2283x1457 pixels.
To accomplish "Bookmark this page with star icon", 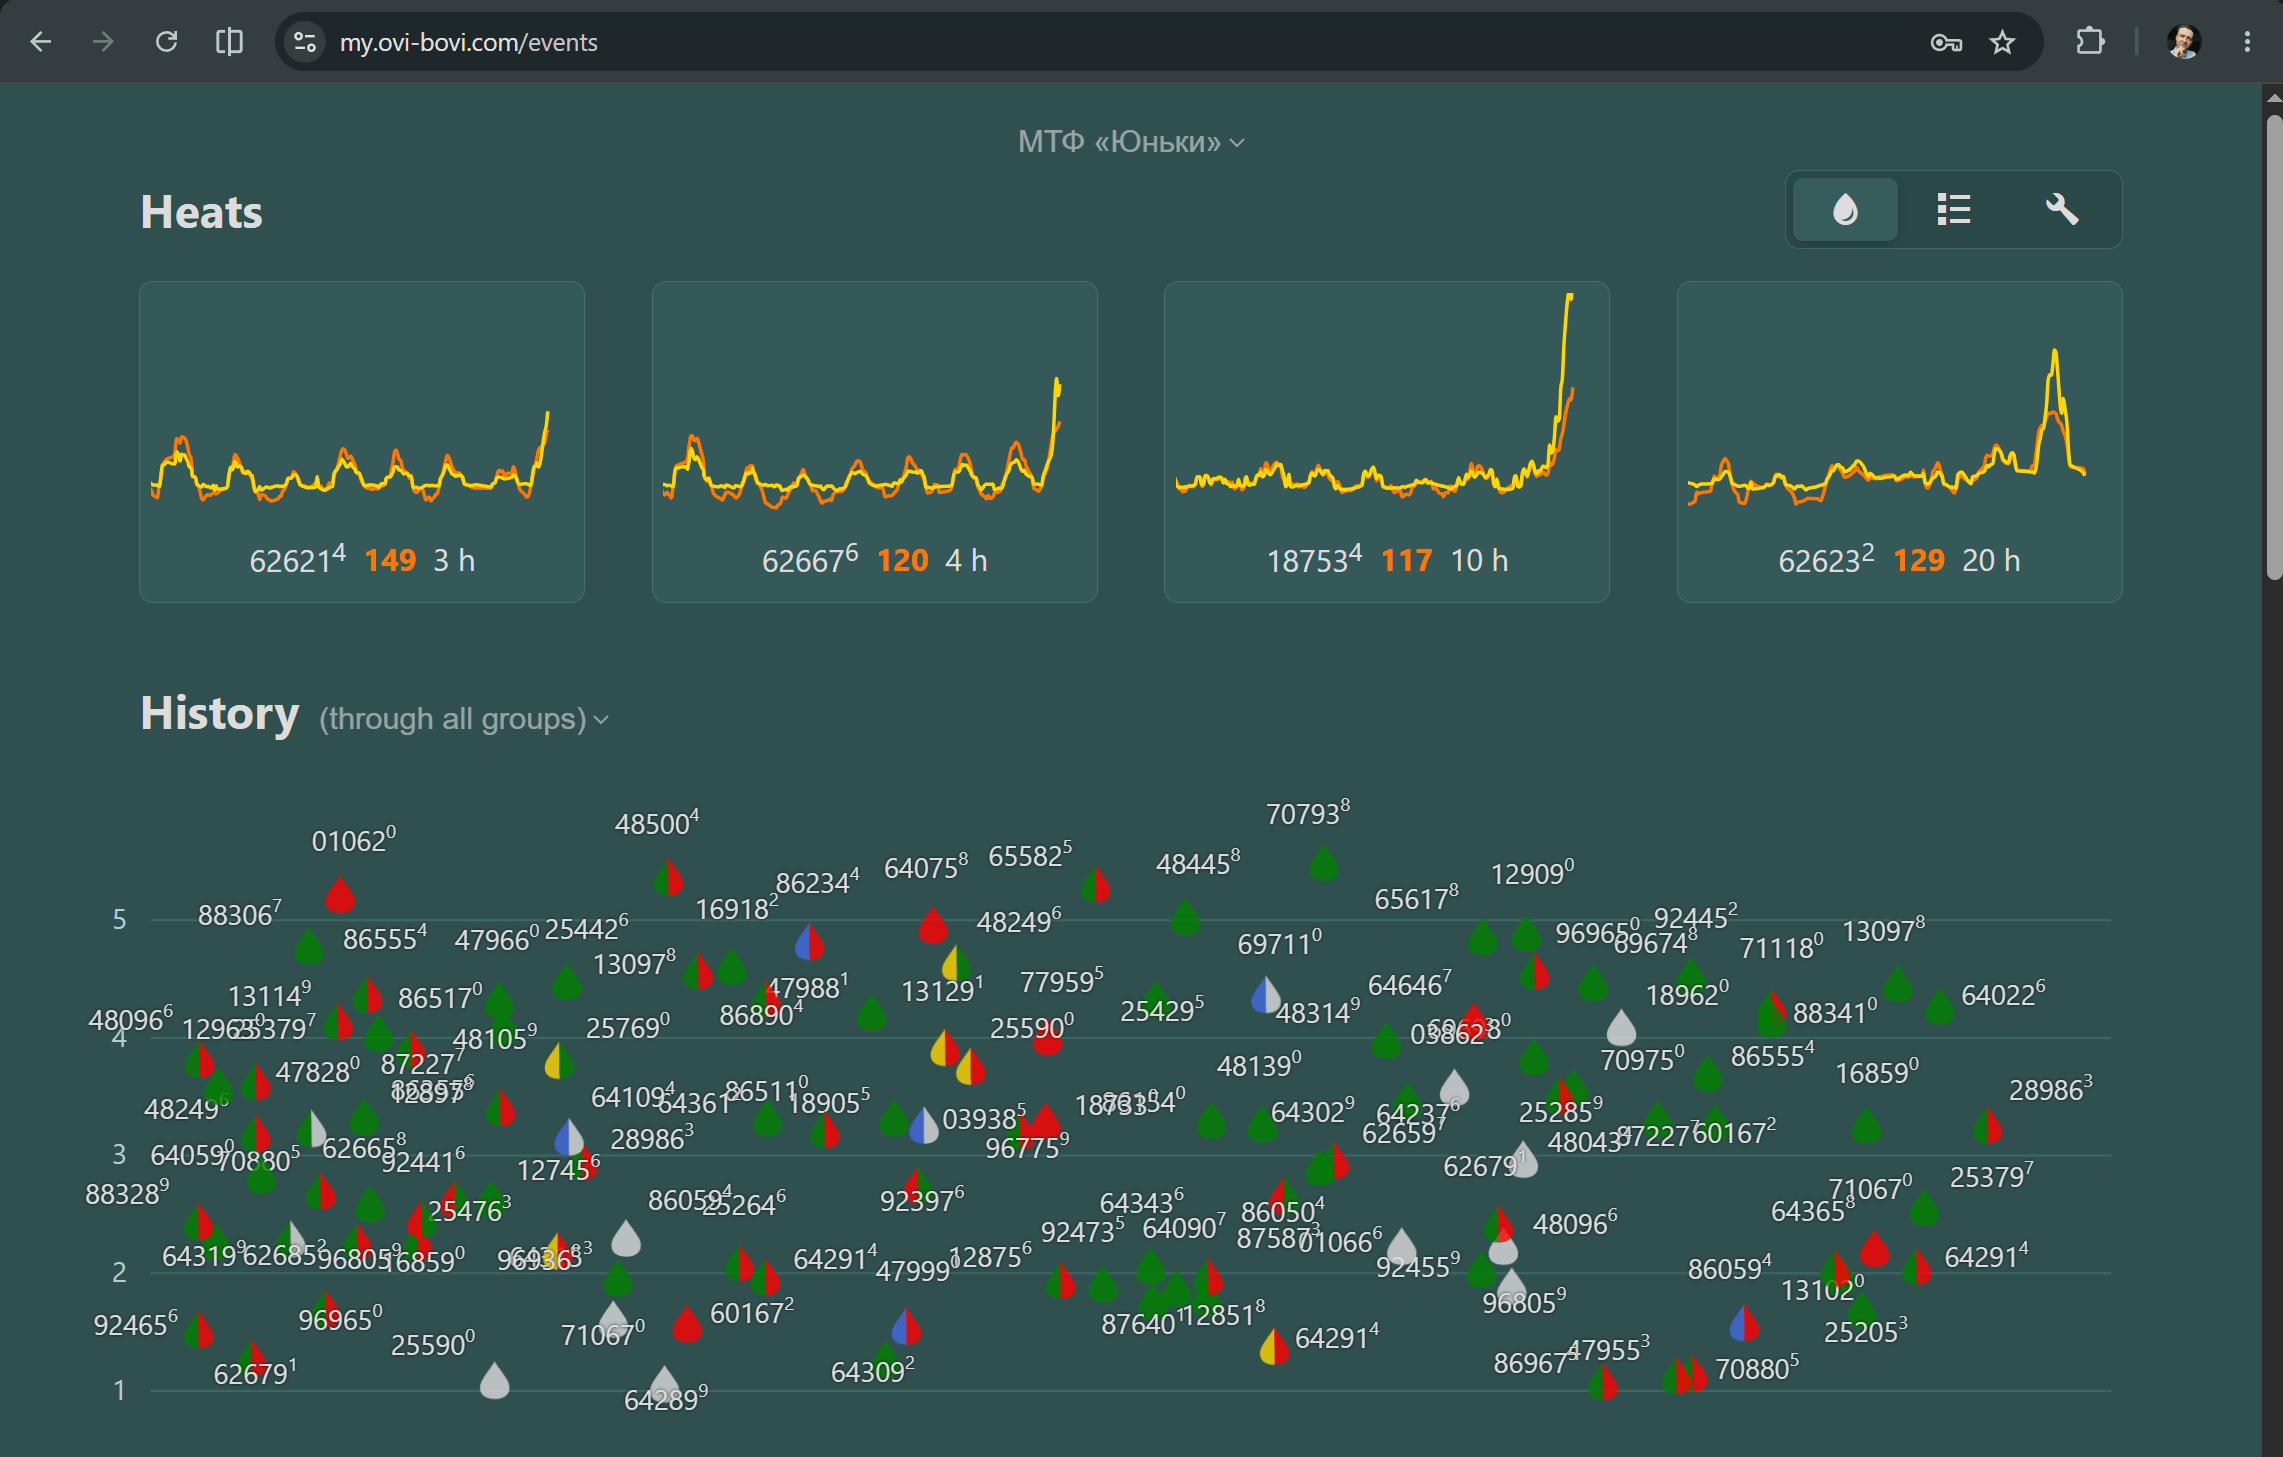I will [x=2002, y=42].
